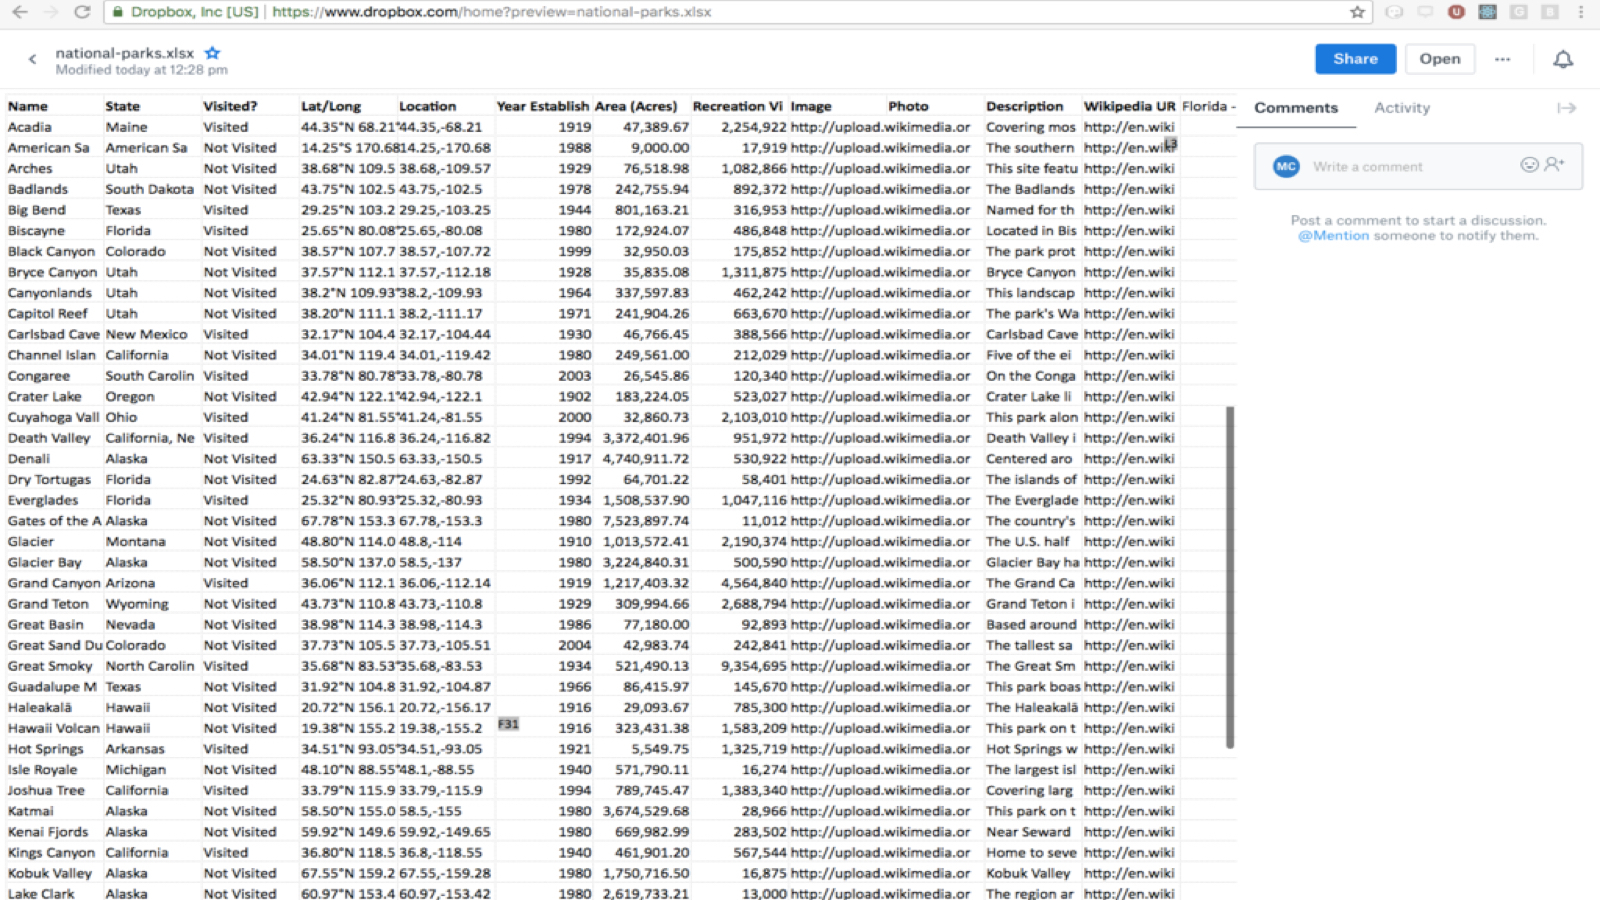Close the preview with the back chevron

point(32,59)
